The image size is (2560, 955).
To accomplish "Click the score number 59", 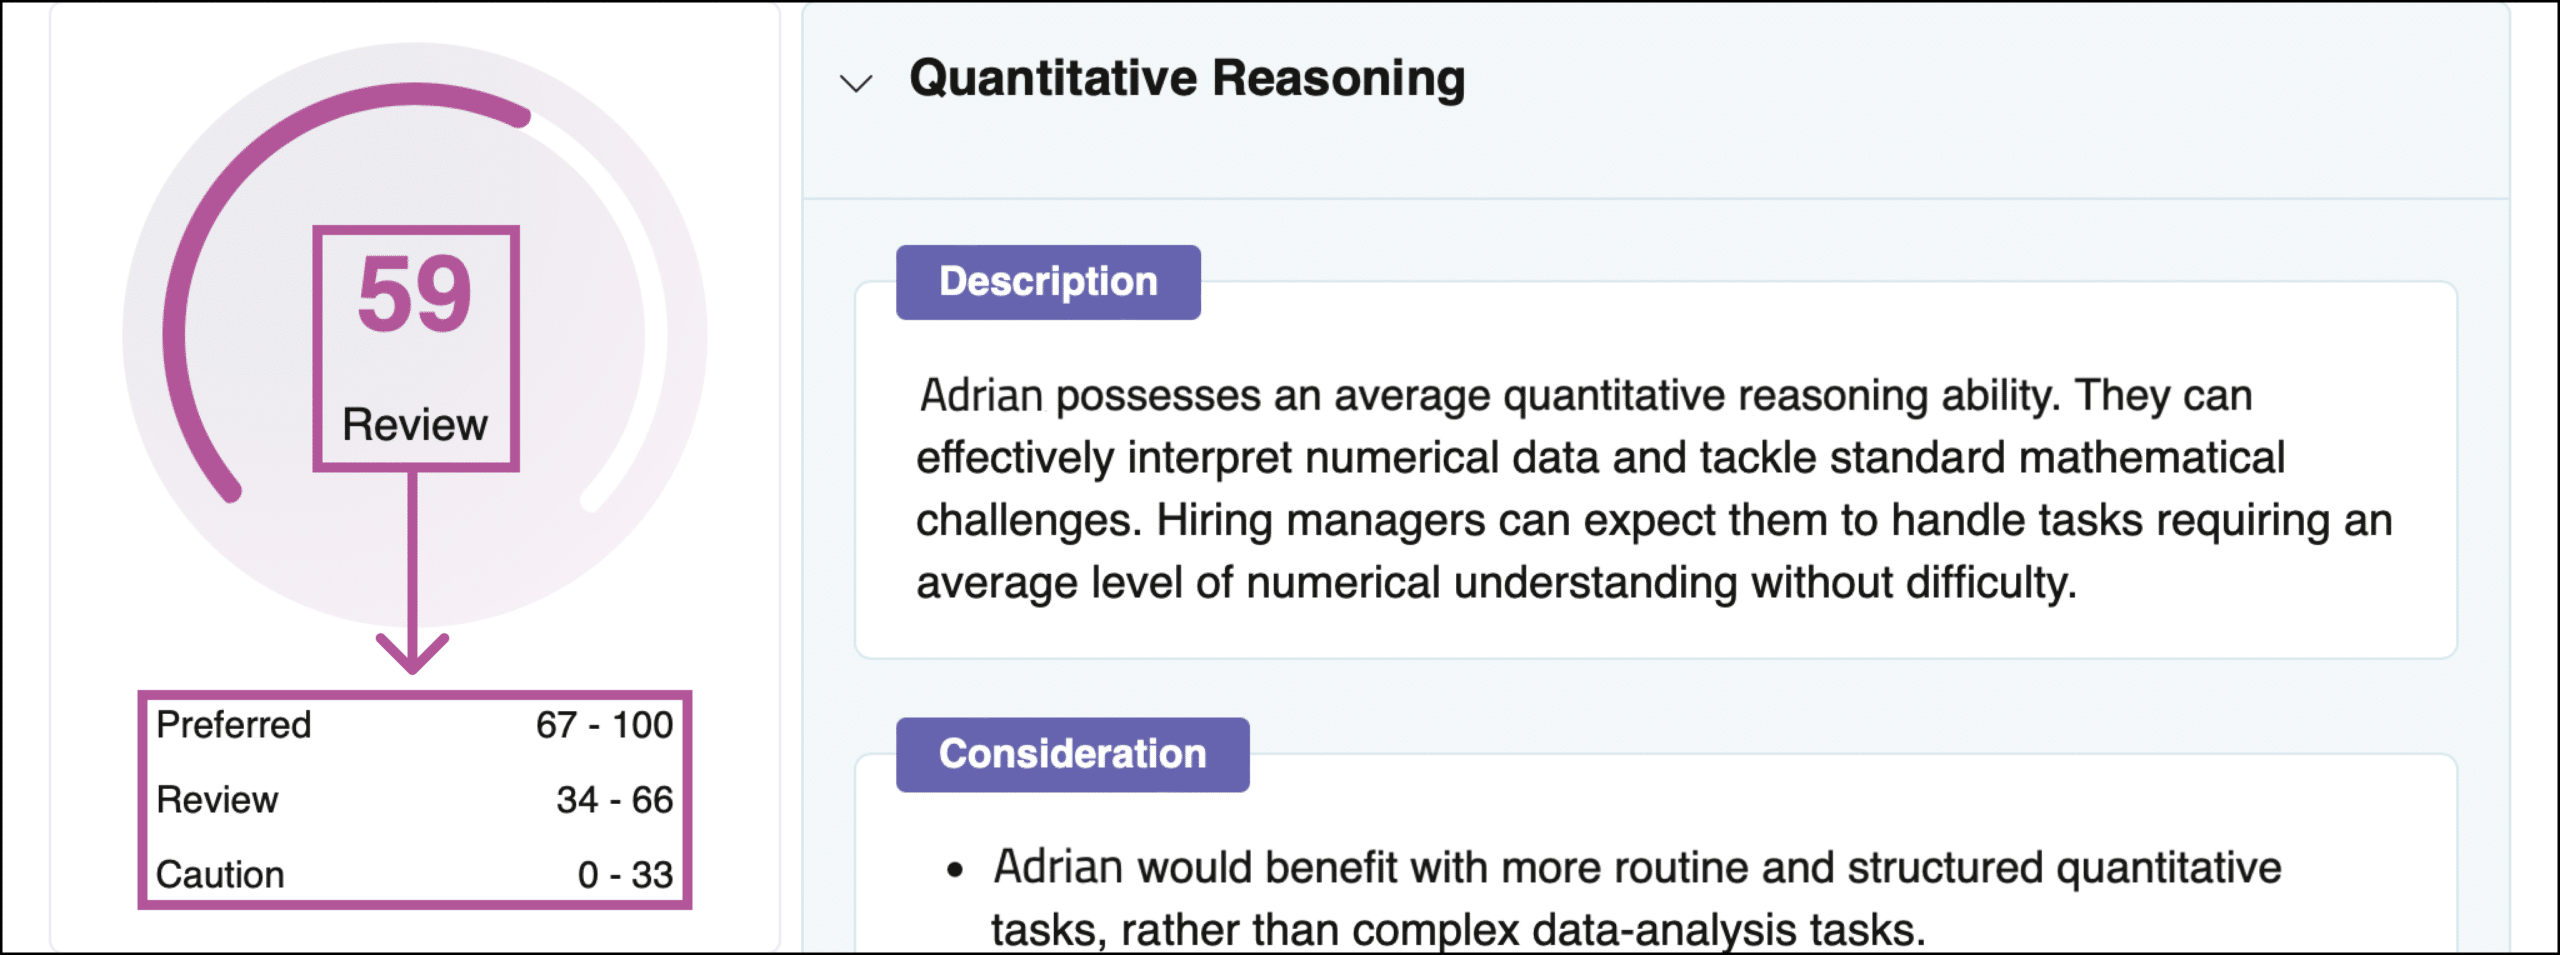I will tap(415, 294).
